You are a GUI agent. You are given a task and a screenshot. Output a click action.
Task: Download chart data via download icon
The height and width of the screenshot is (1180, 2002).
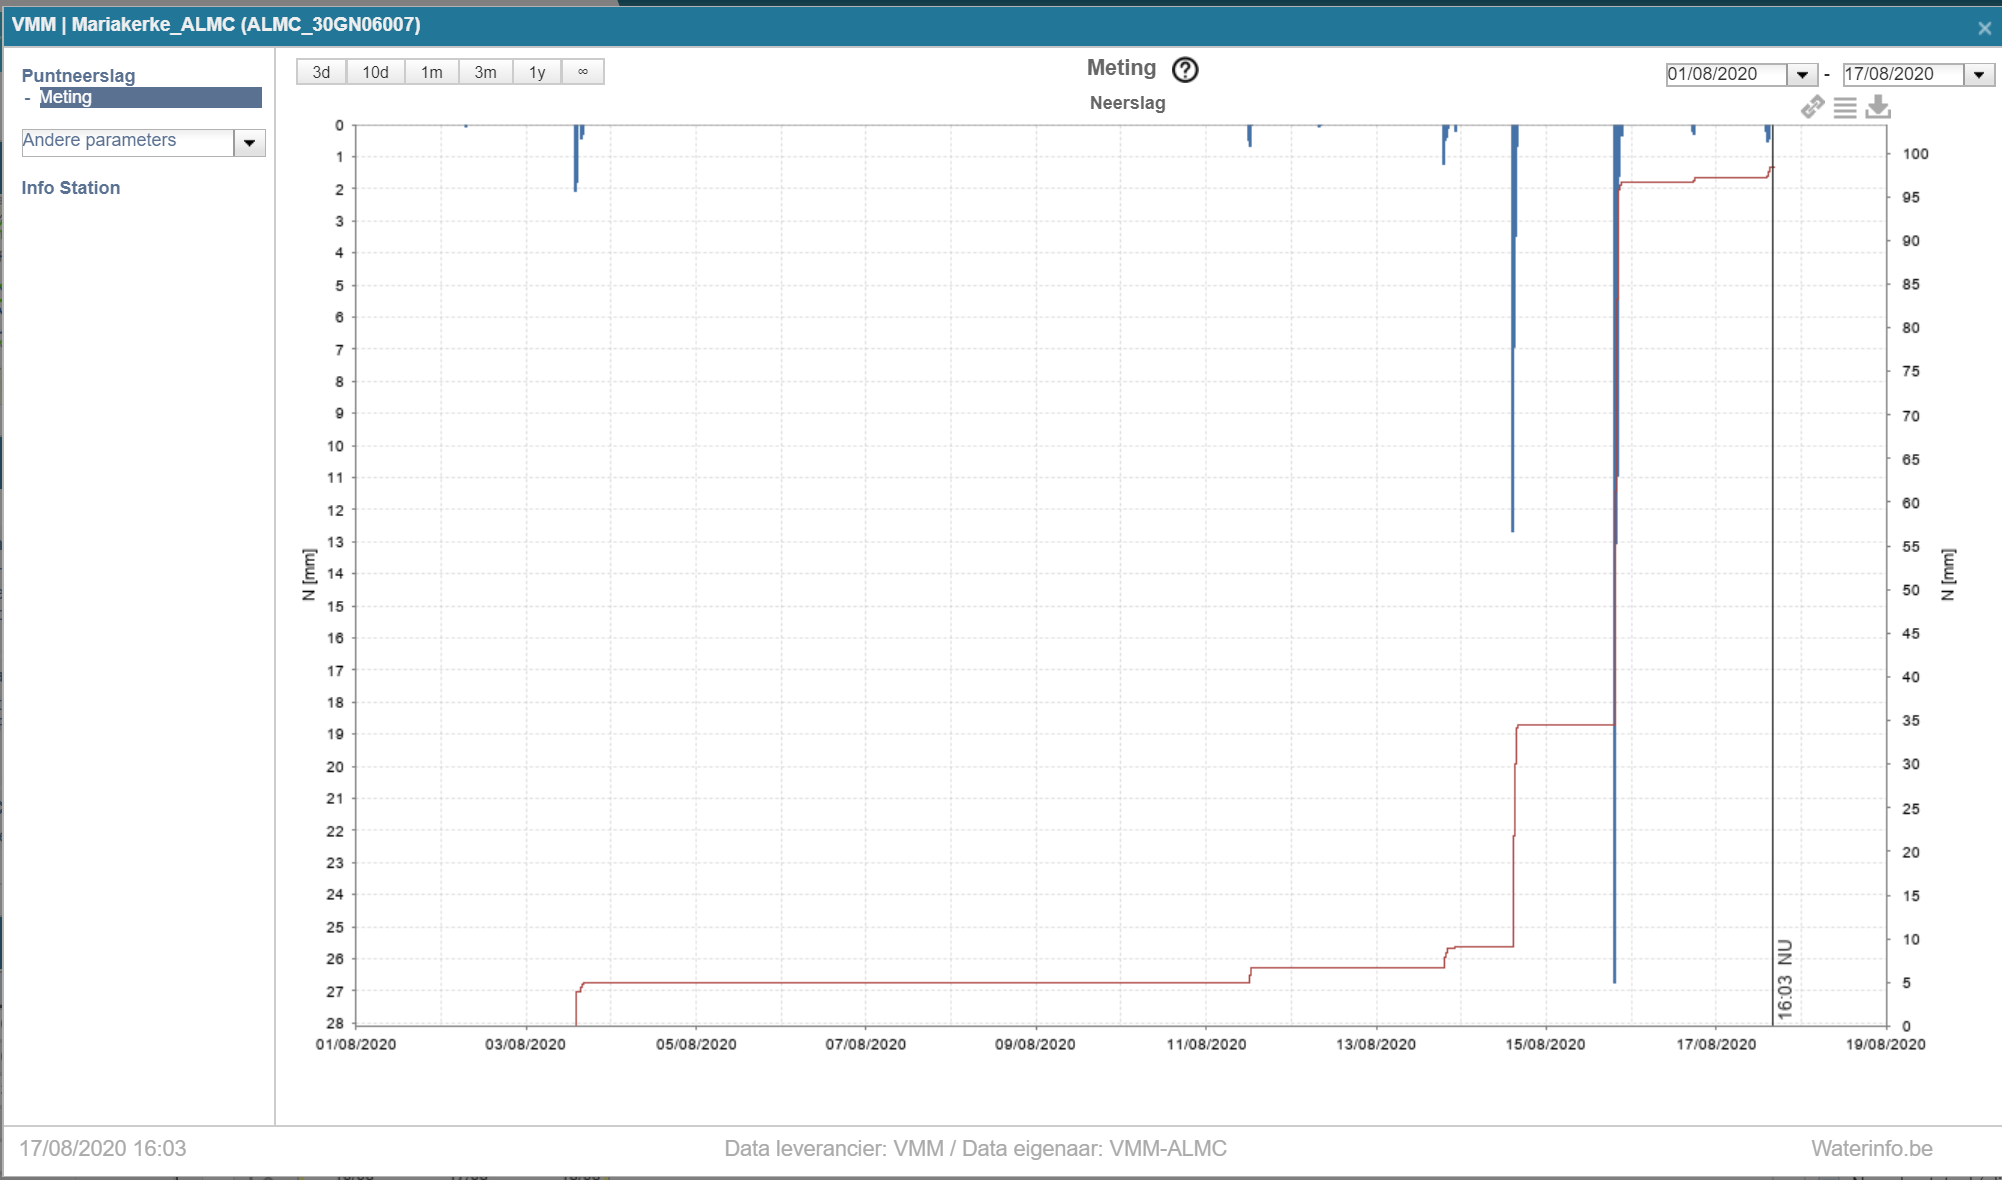coord(1878,107)
